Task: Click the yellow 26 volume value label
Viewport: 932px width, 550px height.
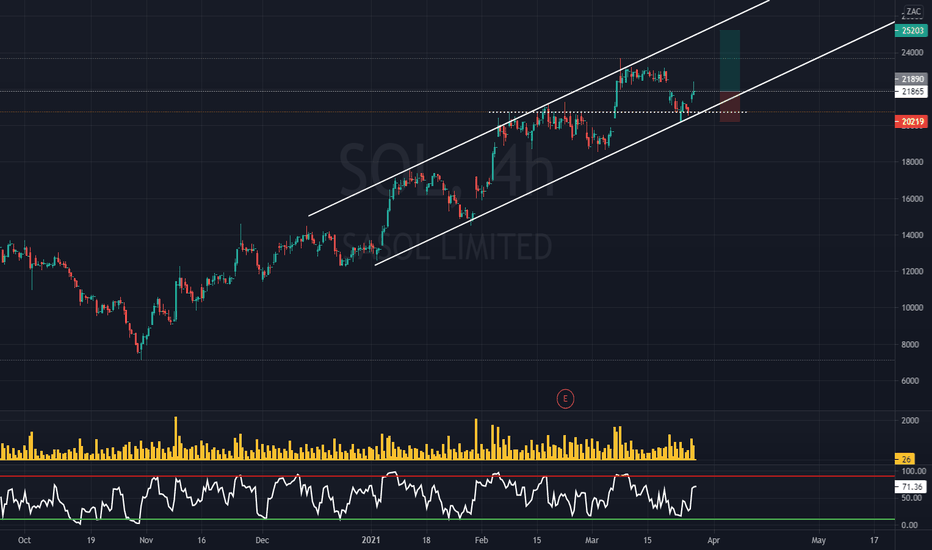Action: pyautogui.click(x=905, y=459)
